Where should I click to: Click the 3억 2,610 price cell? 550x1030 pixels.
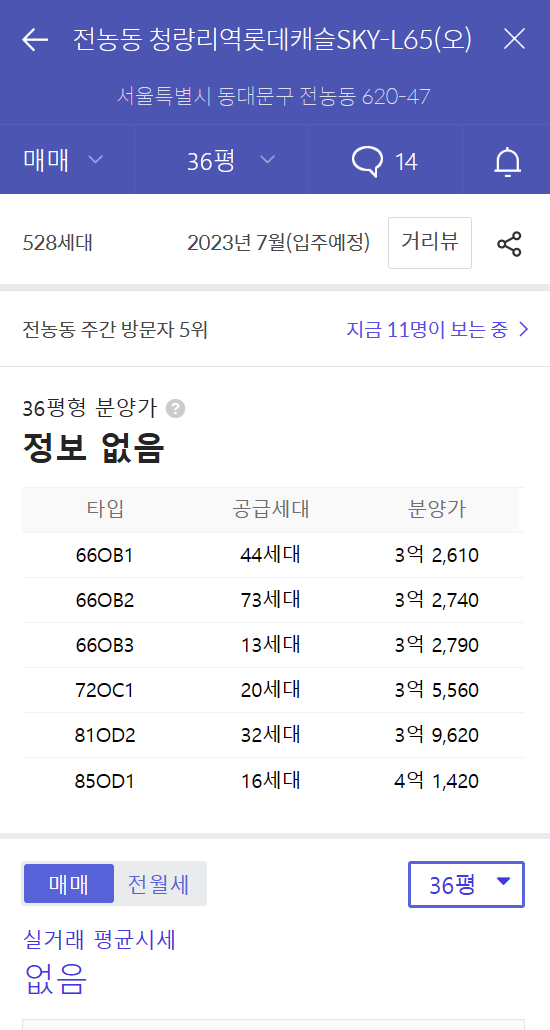(x=437, y=556)
